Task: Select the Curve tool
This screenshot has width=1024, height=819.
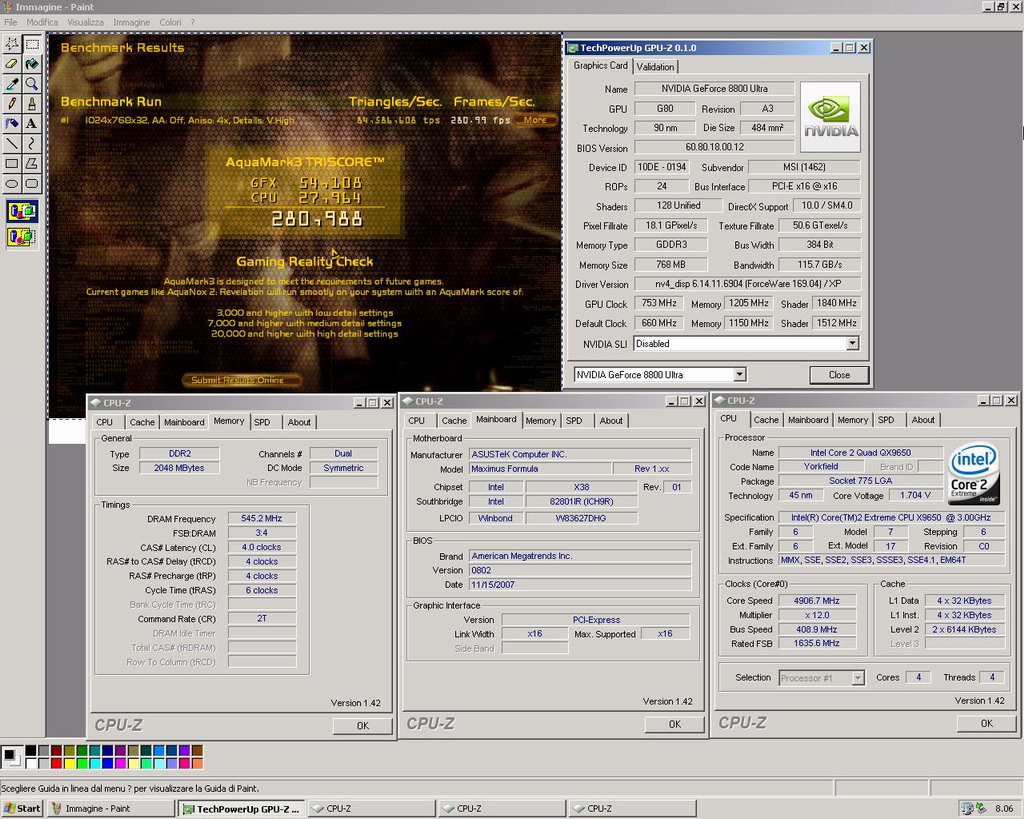Action: click(32, 144)
